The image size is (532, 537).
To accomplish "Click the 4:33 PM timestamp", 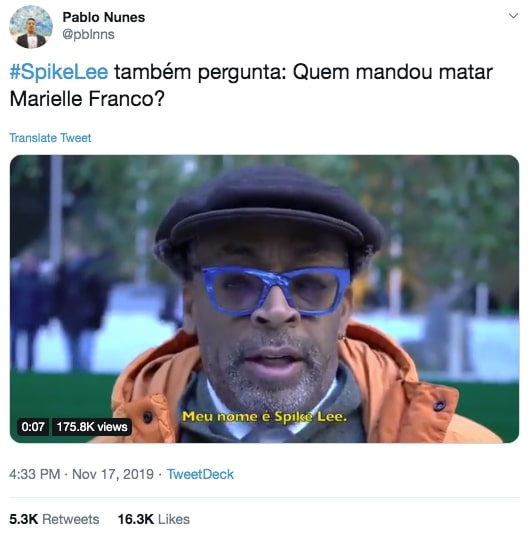I will [x=35, y=474].
